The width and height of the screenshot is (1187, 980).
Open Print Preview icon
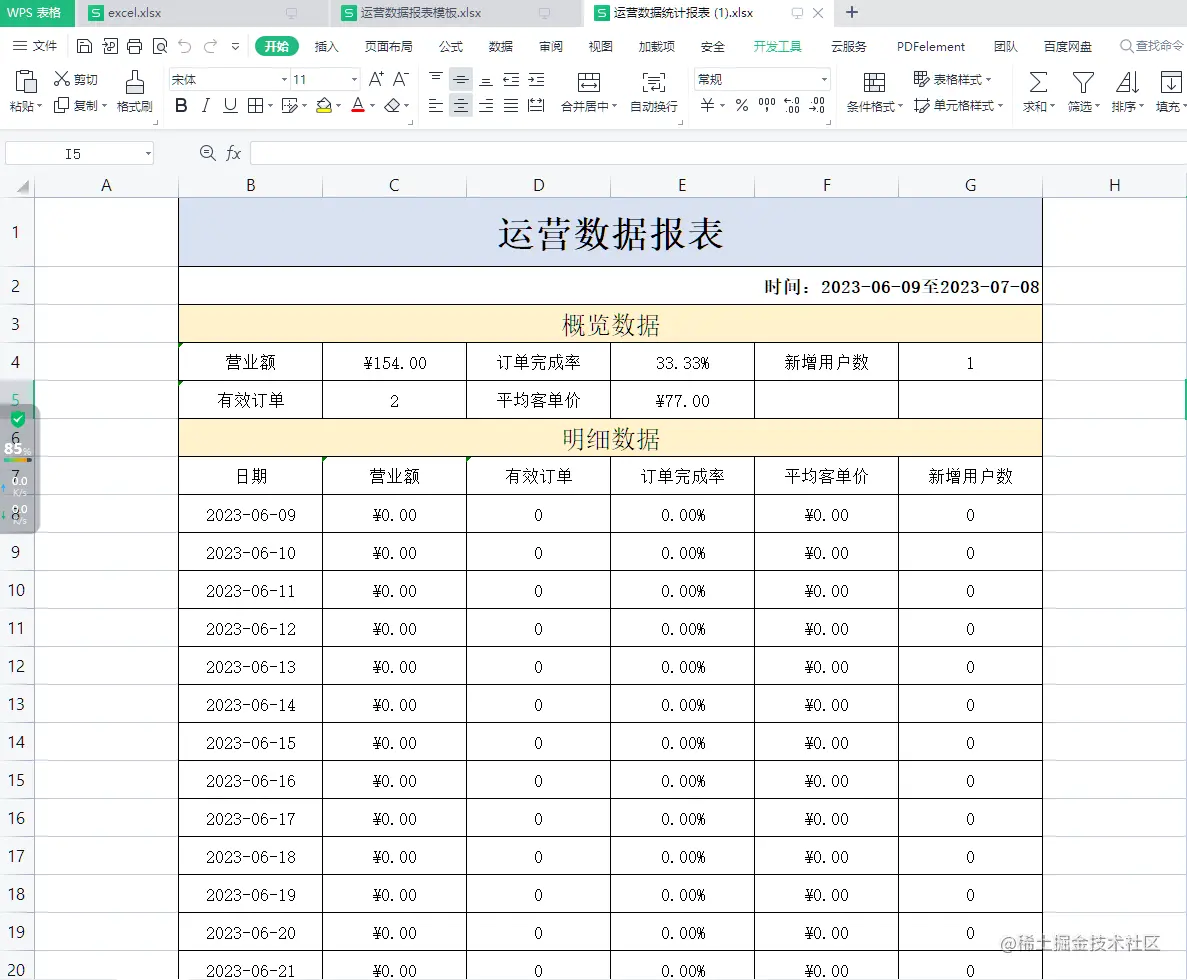click(160, 46)
